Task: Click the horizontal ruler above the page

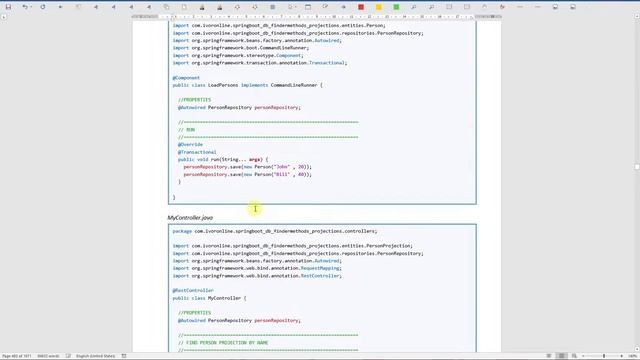Action: [x=317, y=17]
